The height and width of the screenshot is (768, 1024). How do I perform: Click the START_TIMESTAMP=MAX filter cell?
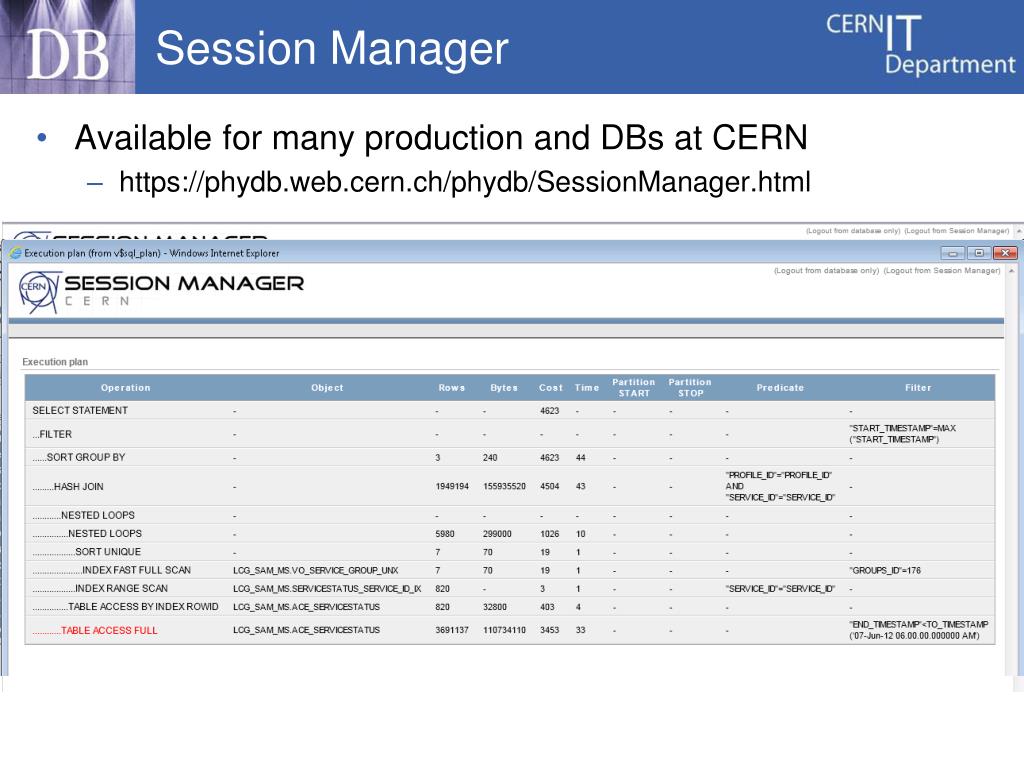click(902, 434)
